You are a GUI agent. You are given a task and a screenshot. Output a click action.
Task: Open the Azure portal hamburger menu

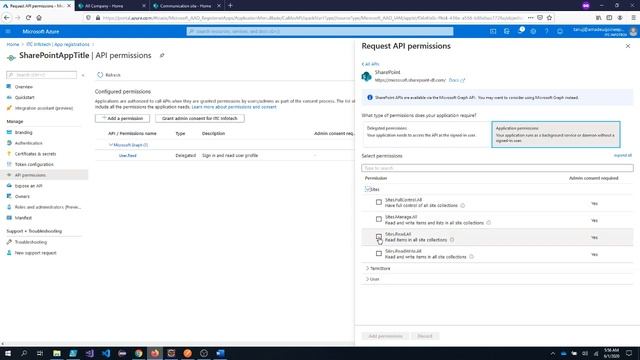click(8, 31)
